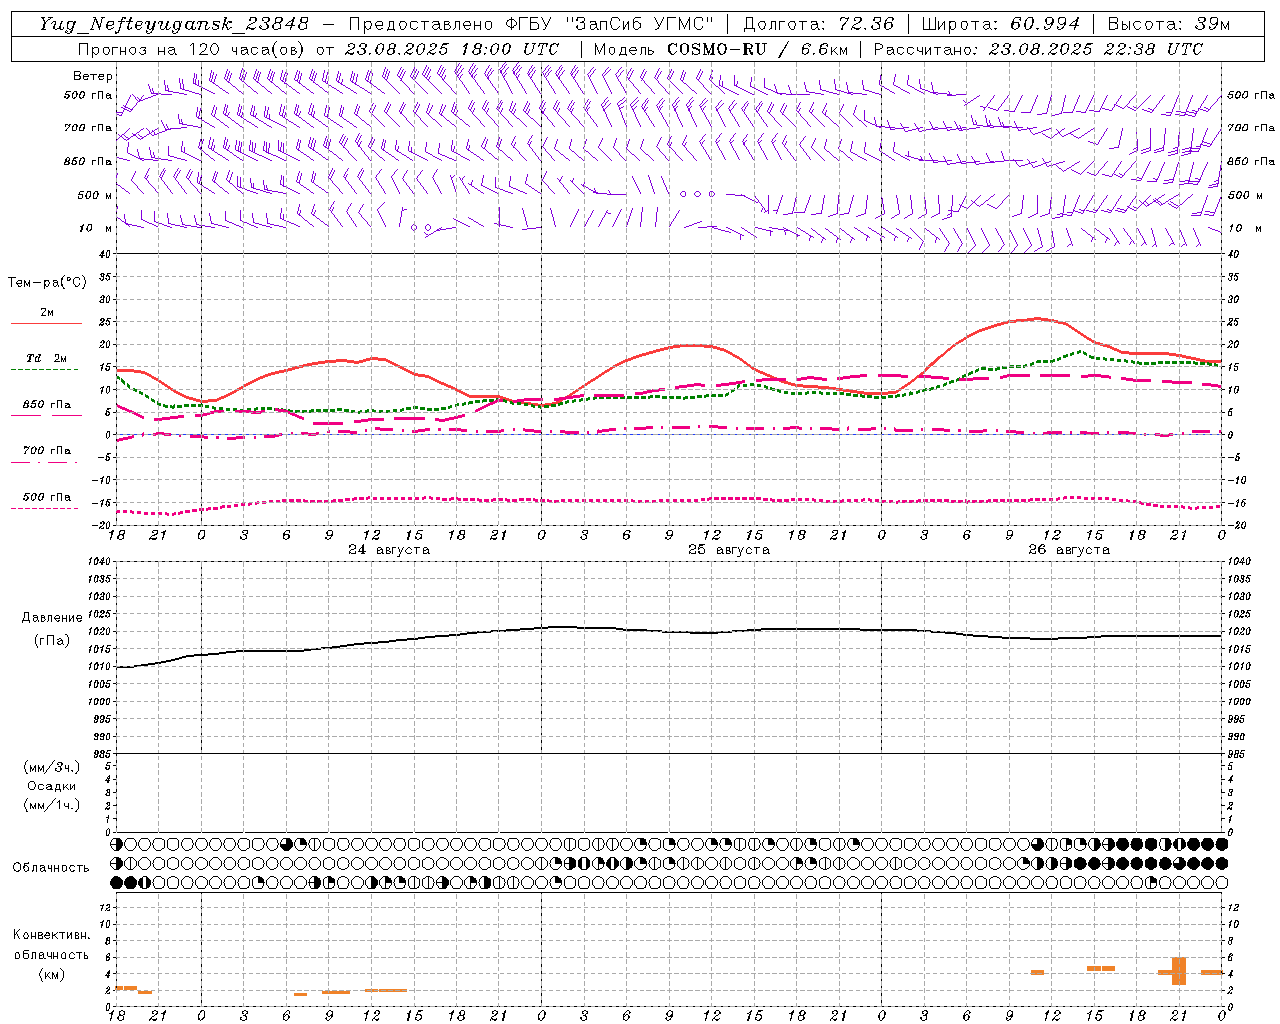Click the 'Давление' pressure panel label
The image size is (1280, 1024).
[x=52, y=618]
